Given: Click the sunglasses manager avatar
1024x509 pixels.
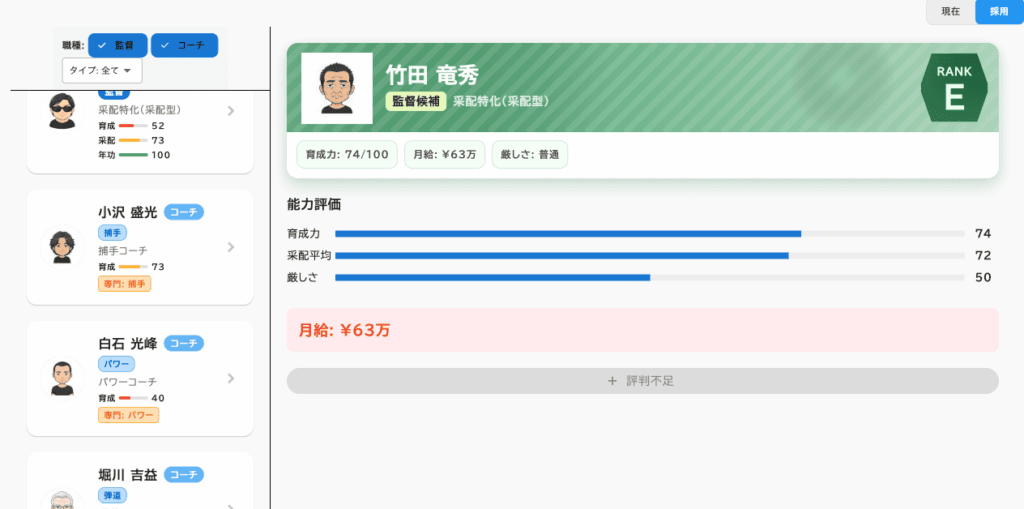Looking at the screenshot, I should coord(62,111).
